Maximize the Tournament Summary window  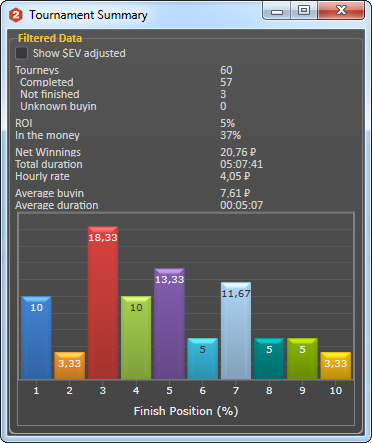[304, 11]
